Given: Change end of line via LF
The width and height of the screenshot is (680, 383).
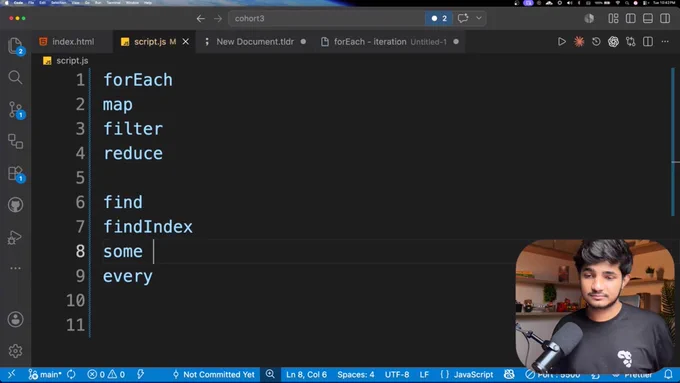Looking at the screenshot, I should pyautogui.click(x=424, y=374).
